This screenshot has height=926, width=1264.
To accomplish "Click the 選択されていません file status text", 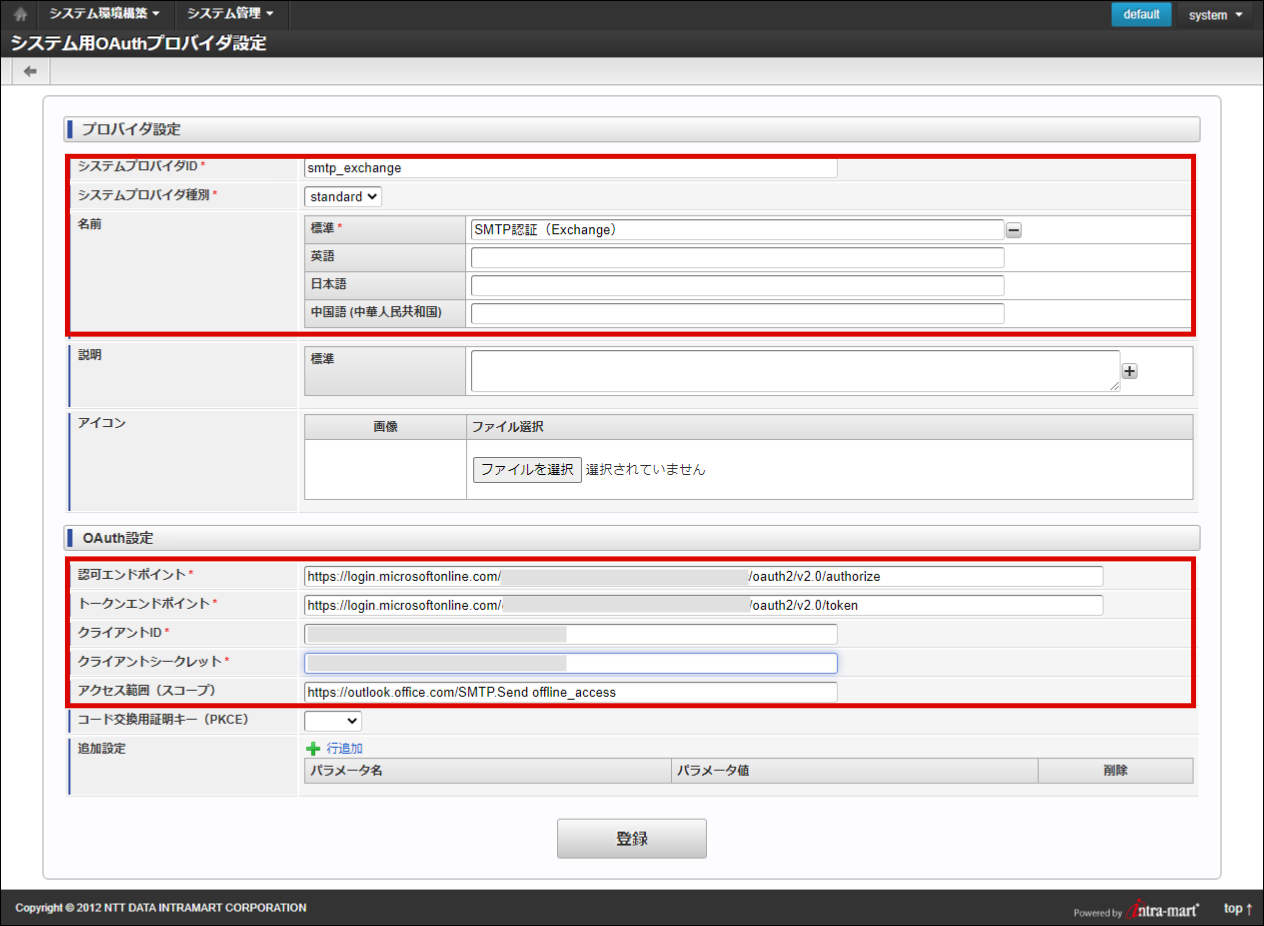I will [646, 469].
